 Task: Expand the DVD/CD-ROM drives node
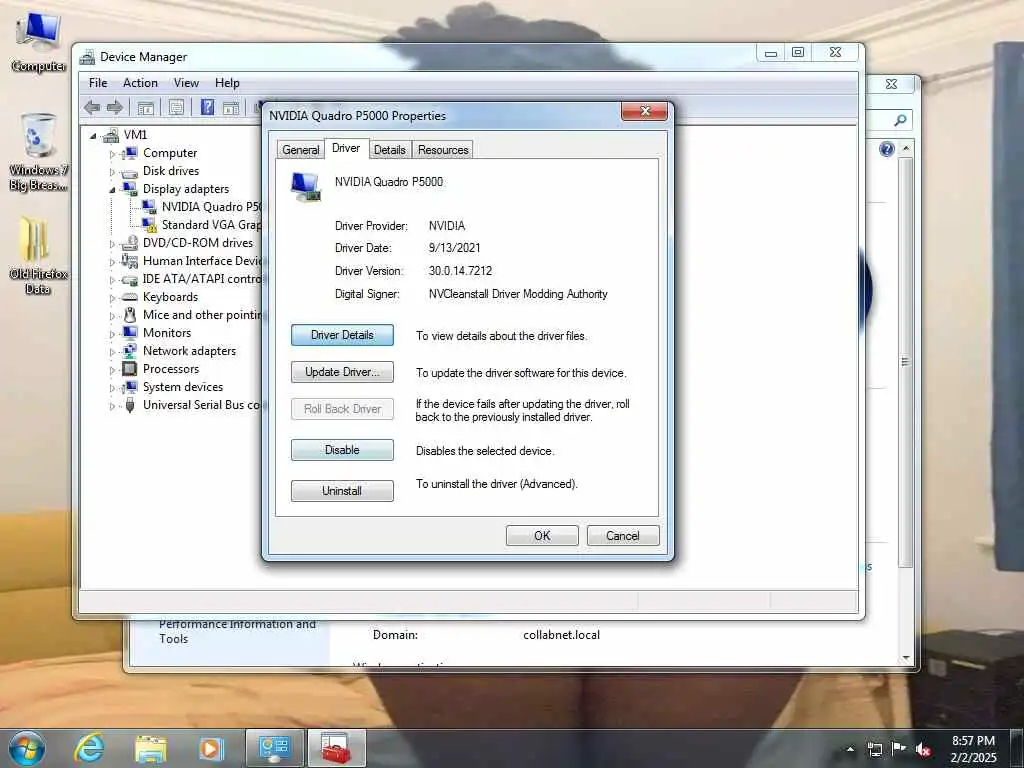coord(112,244)
